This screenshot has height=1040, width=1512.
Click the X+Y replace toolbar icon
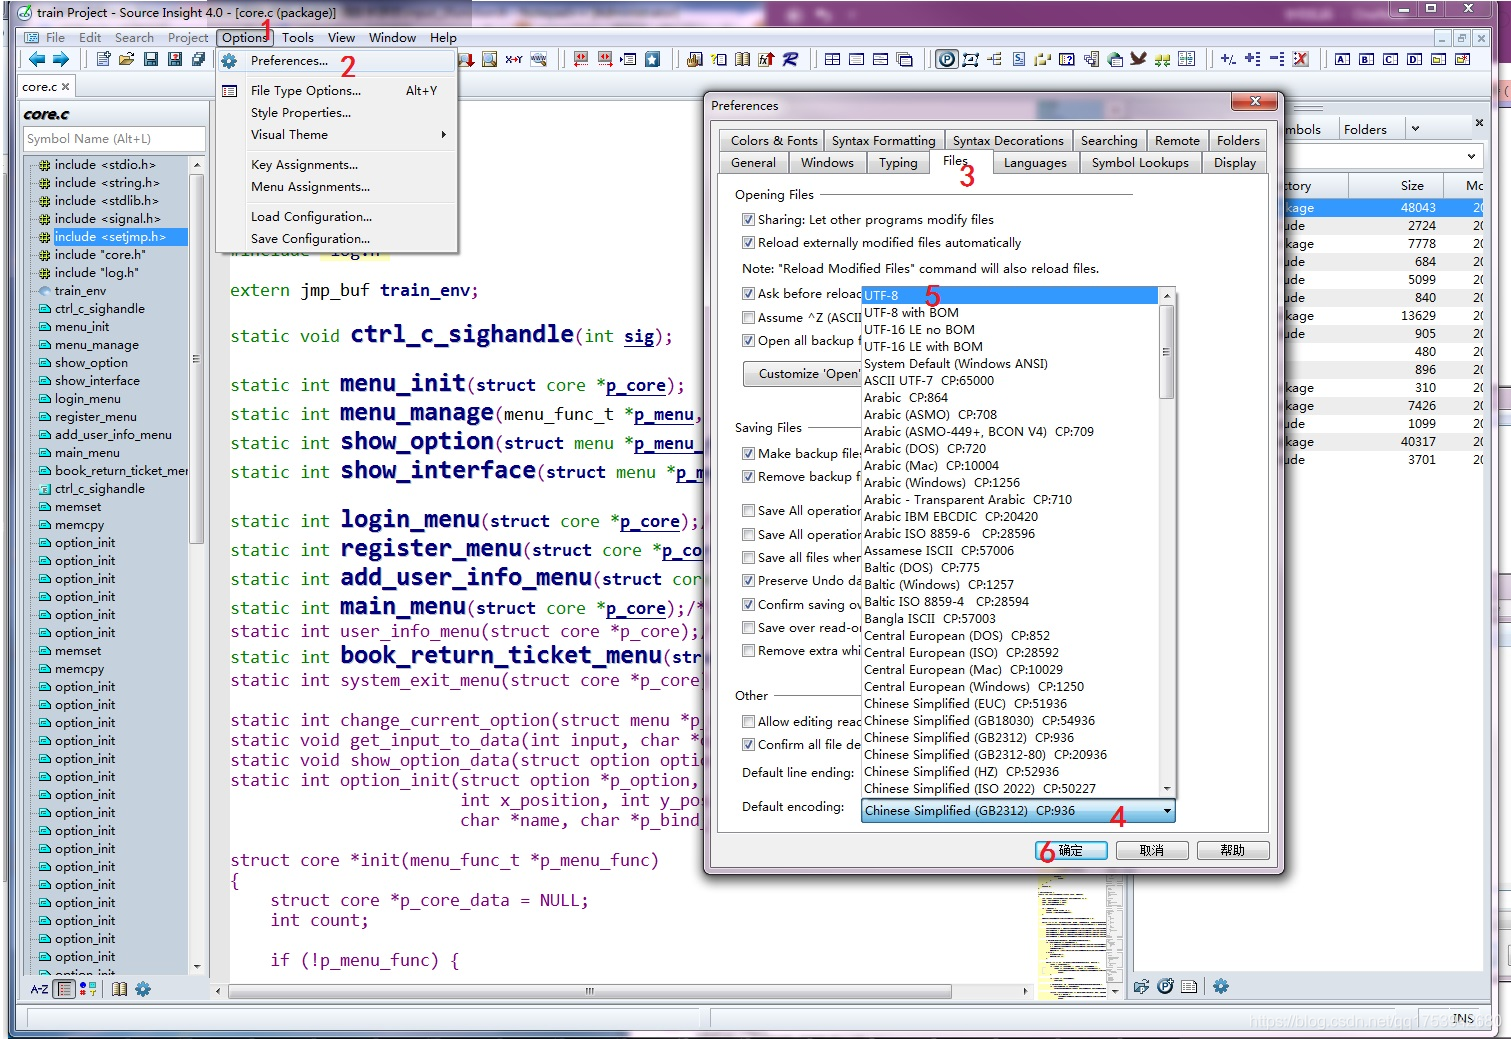click(514, 59)
